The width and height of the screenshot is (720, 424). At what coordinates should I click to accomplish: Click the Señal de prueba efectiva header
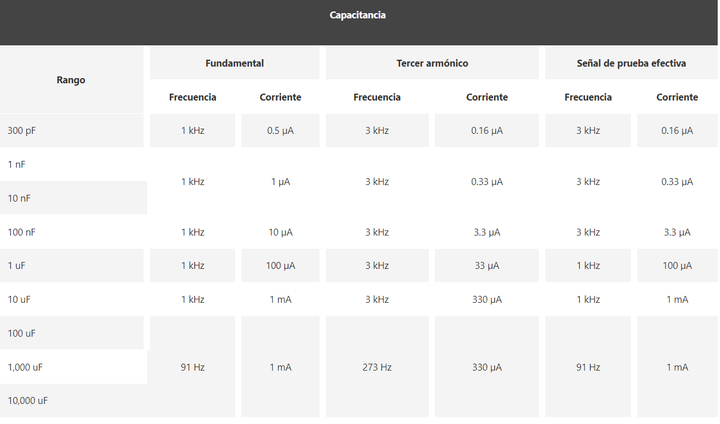pos(630,63)
